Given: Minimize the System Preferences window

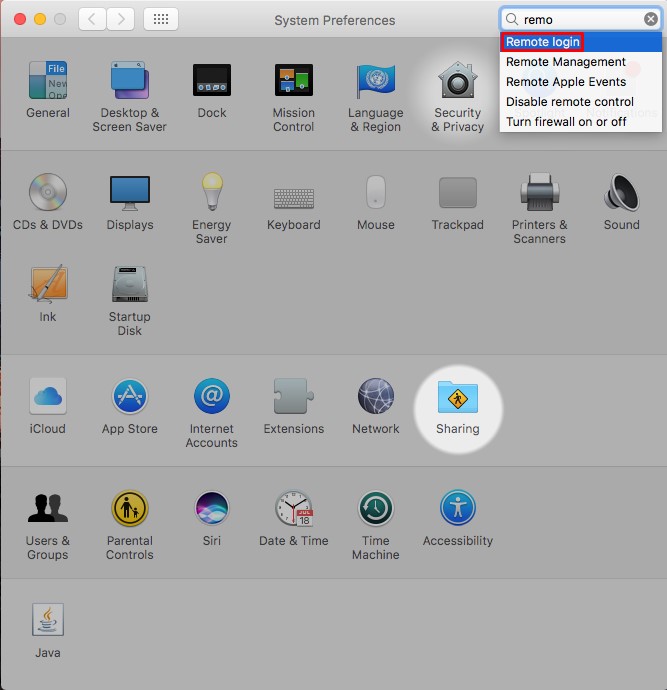Looking at the screenshot, I should [x=40, y=19].
